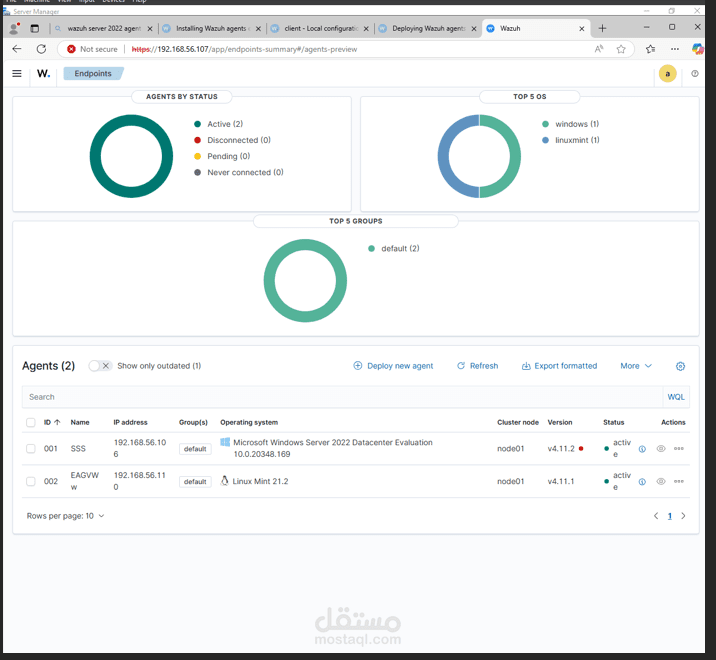The image size is (716, 660).
Task: Go to next page arrow in pagination
Action: [x=683, y=516]
